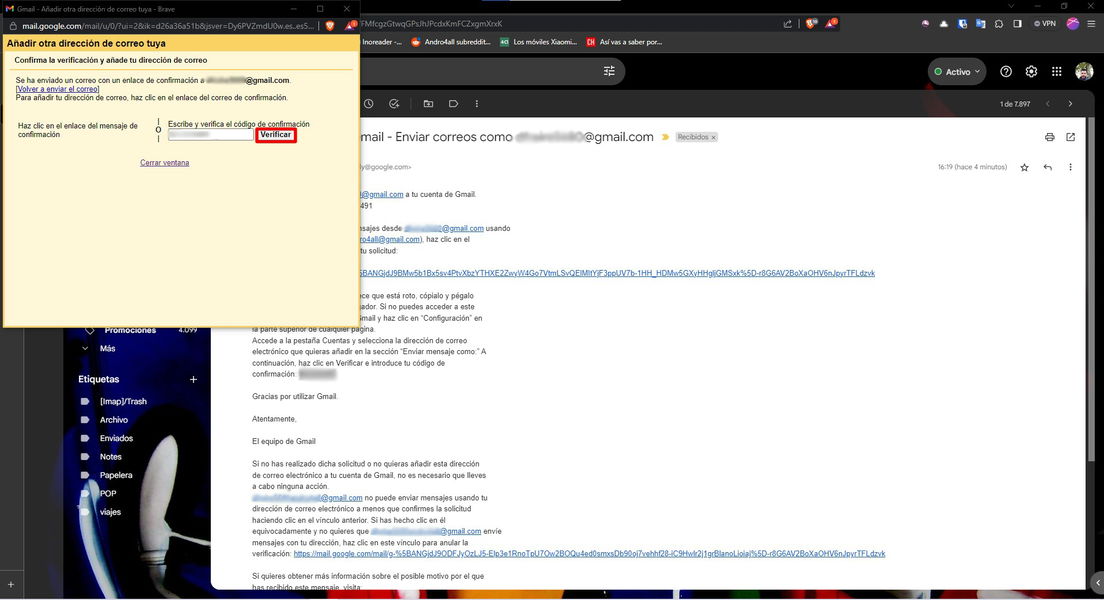Open the Archivo label
This screenshot has height=600, width=1104.
[x=114, y=420]
